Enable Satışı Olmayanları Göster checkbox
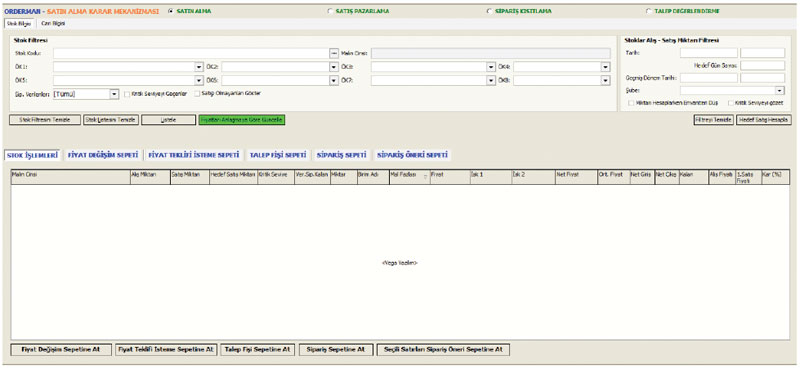Image resolution: width=800 pixels, height=369 pixels. 197,93
